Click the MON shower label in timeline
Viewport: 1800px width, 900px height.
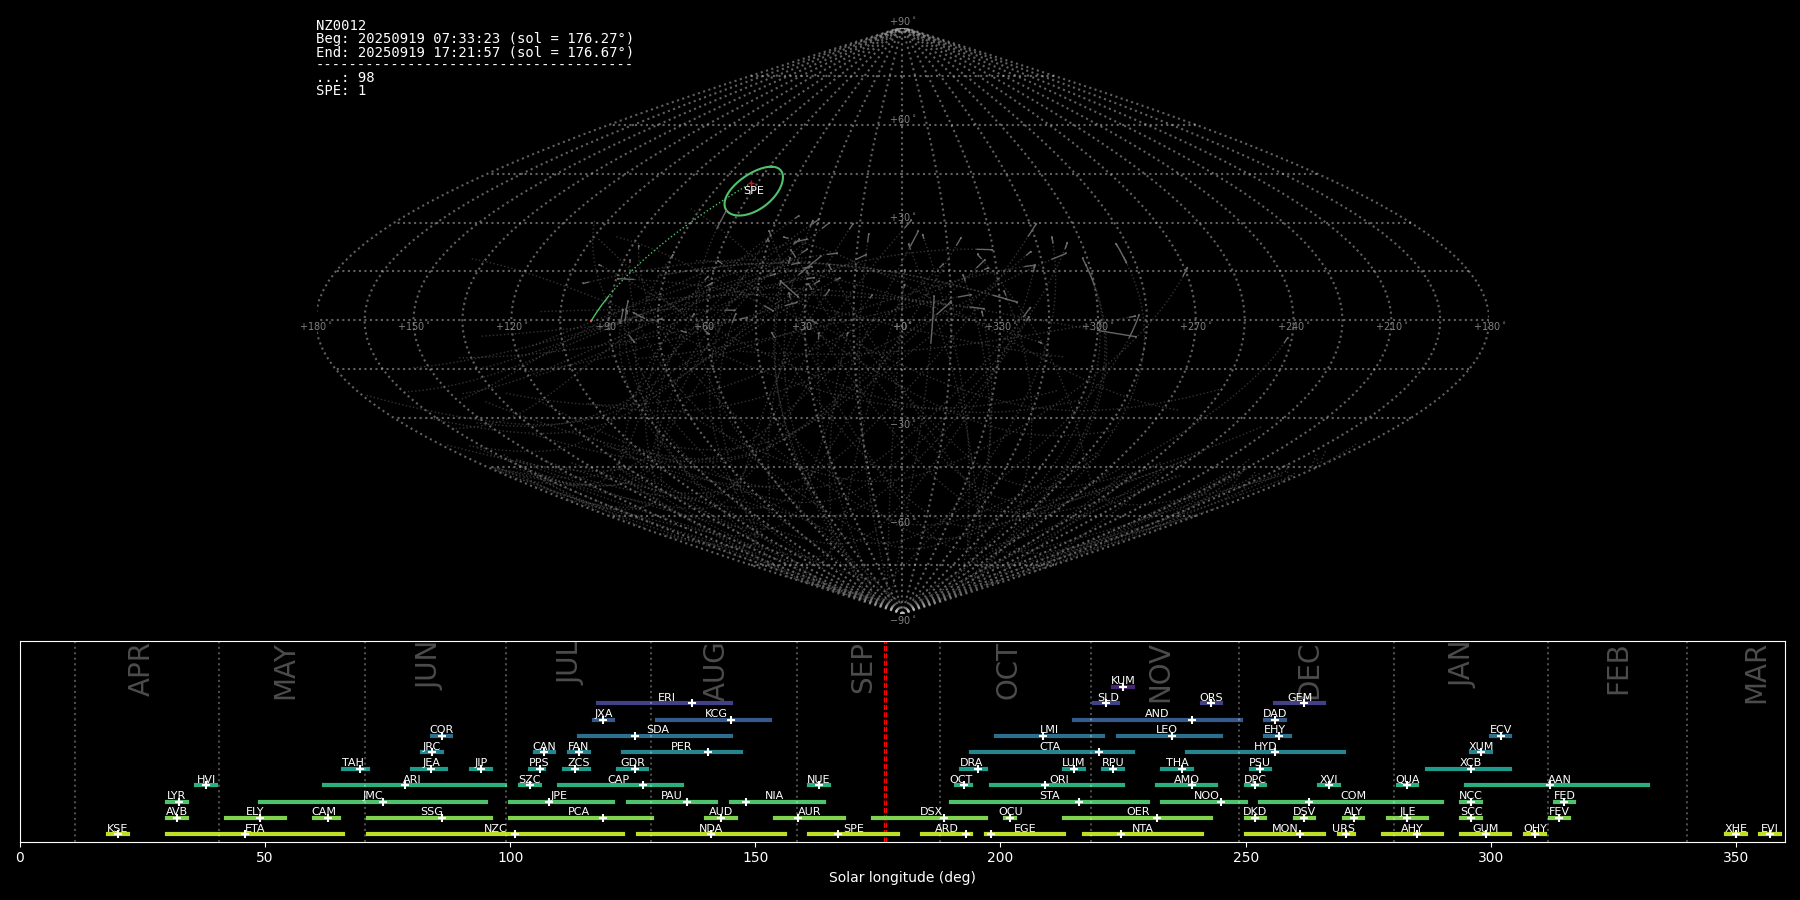(1285, 828)
